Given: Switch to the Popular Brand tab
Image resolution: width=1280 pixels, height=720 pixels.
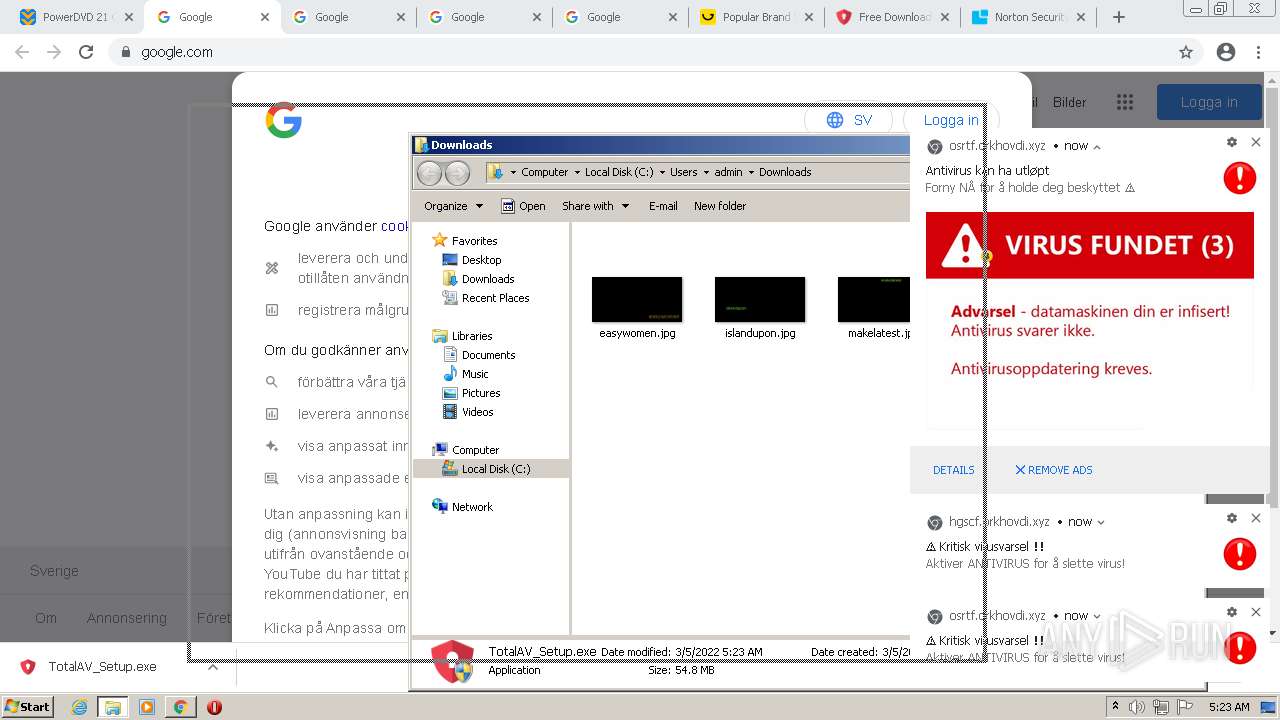Looking at the screenshot, I should (755, 17).
